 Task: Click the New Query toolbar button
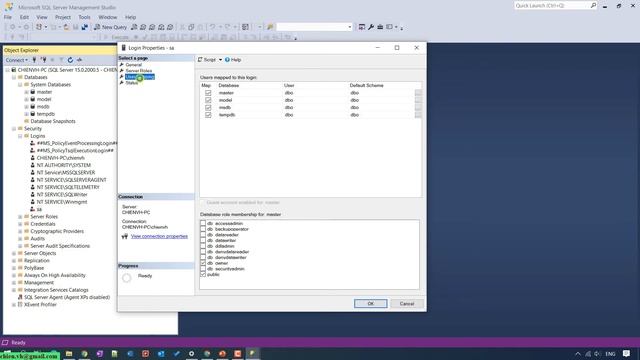coord(111,27)
